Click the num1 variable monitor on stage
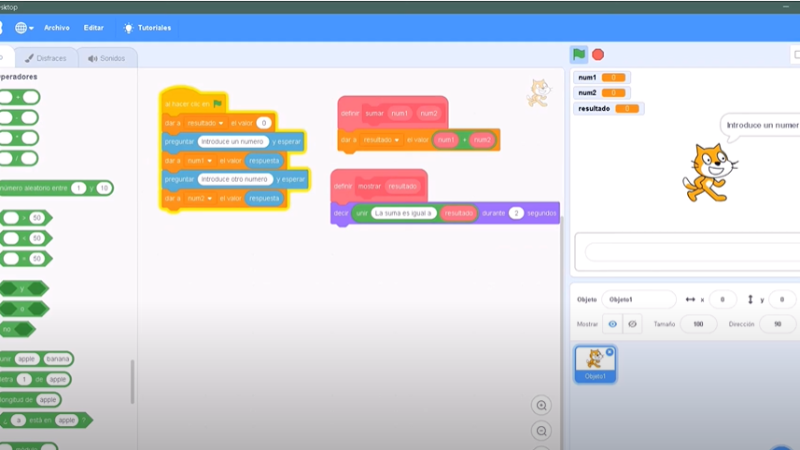Screen dimensions: 800x450 point(602,78)
